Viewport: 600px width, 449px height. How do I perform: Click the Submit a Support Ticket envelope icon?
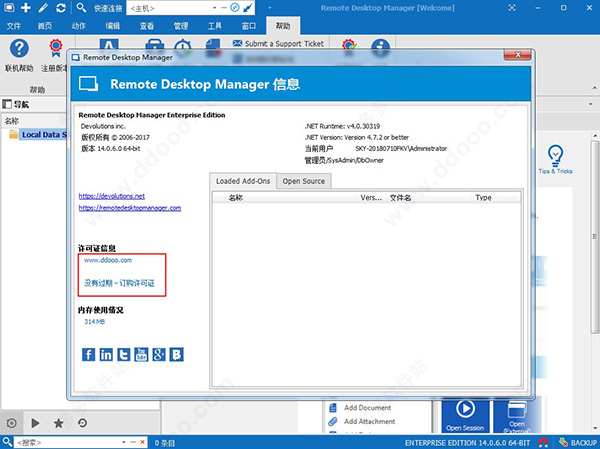point(237,43)
